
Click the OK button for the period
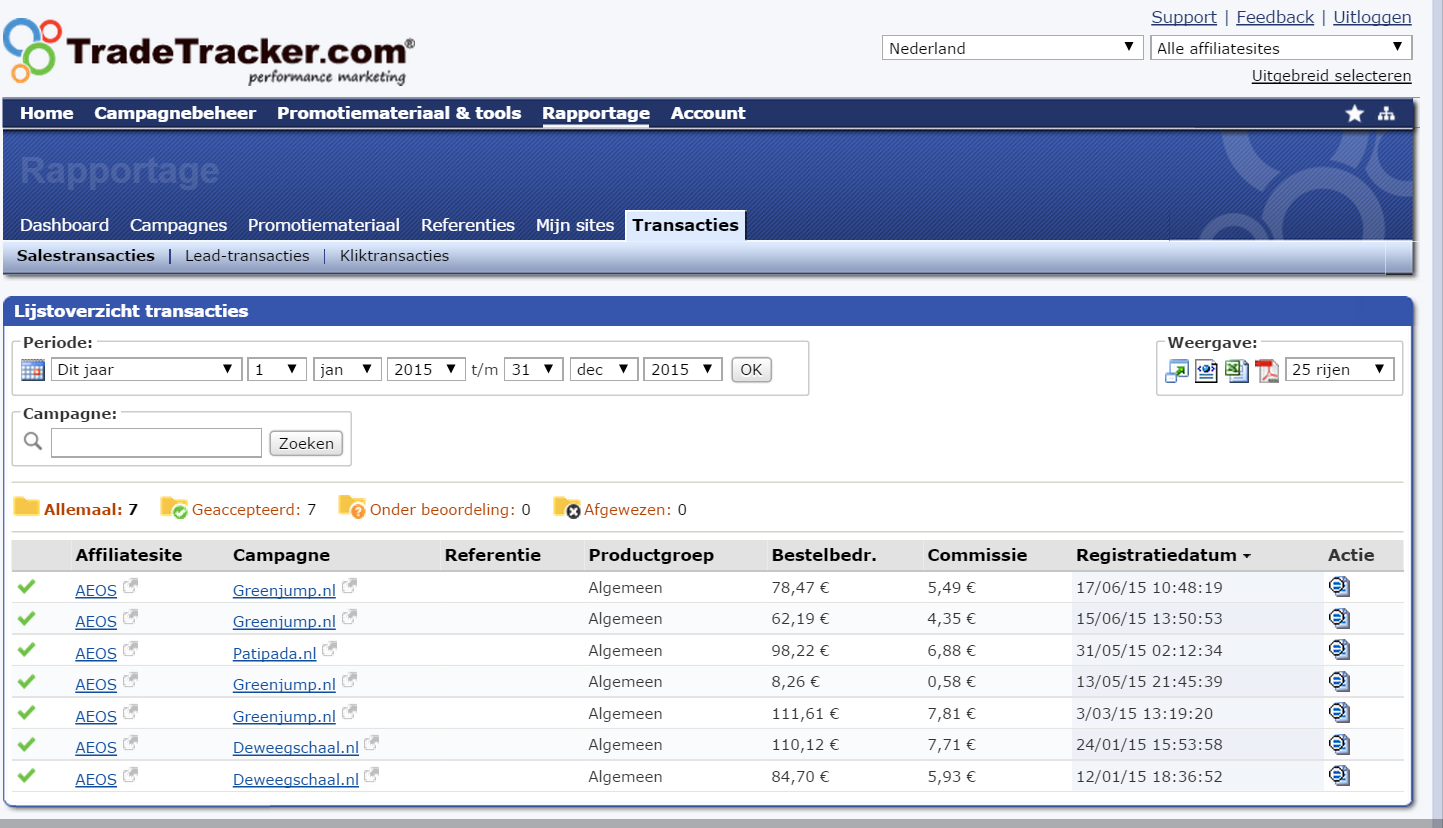tap(751, 370)
